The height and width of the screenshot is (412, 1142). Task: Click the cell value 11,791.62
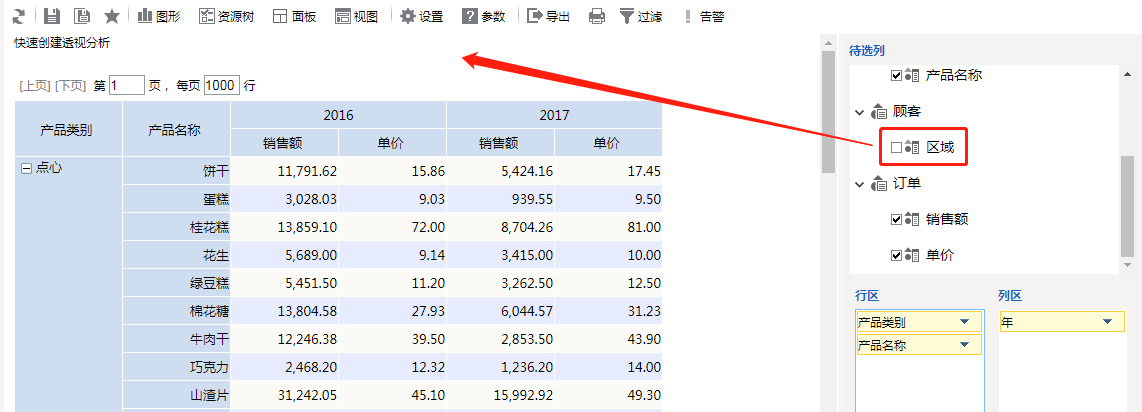(307, 171)
